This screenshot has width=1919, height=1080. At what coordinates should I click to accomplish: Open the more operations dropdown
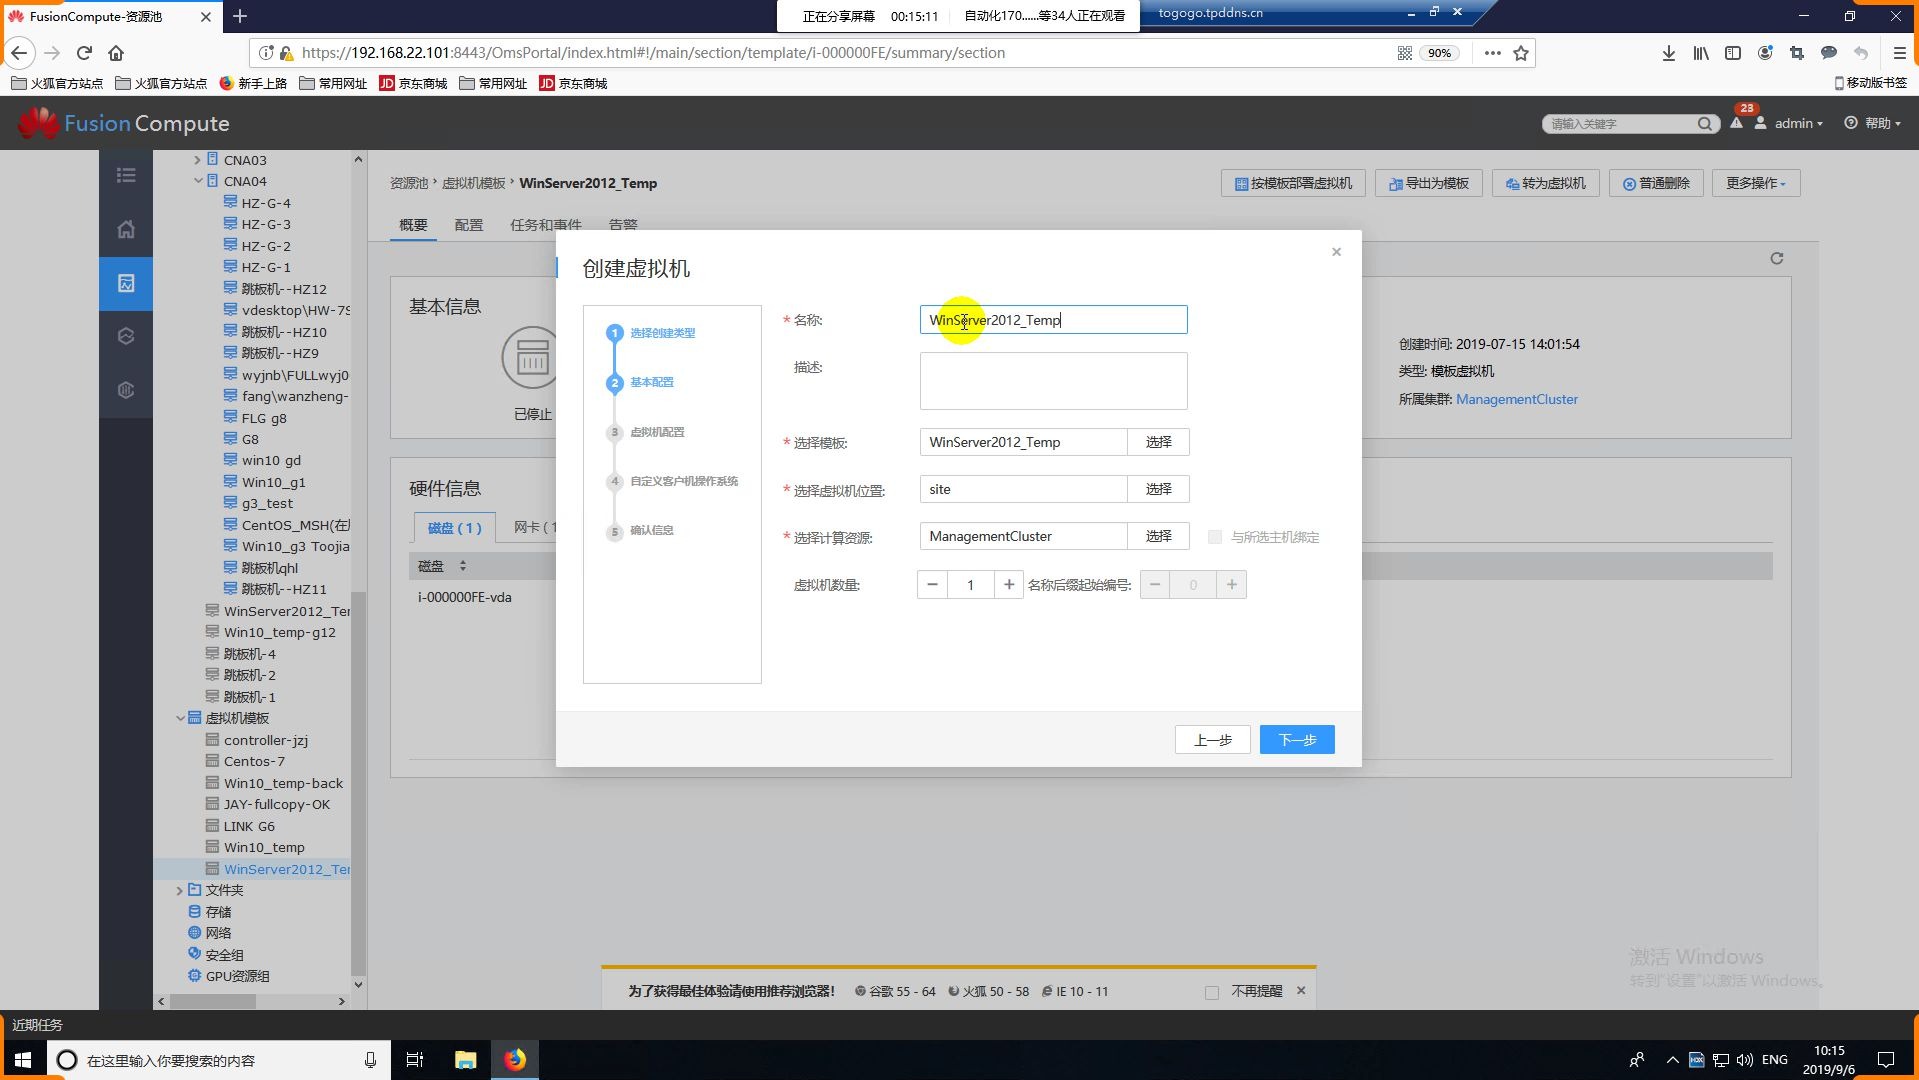[1755, 183]
